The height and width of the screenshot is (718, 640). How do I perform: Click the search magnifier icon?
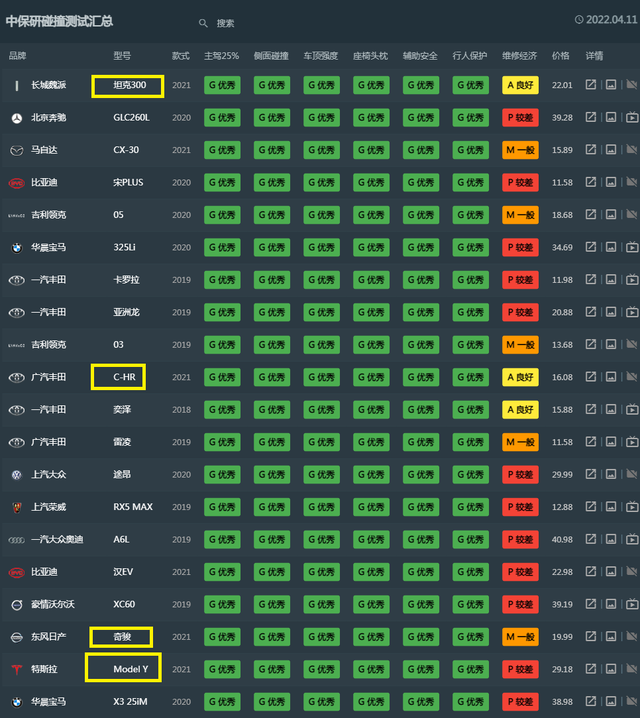203,23
